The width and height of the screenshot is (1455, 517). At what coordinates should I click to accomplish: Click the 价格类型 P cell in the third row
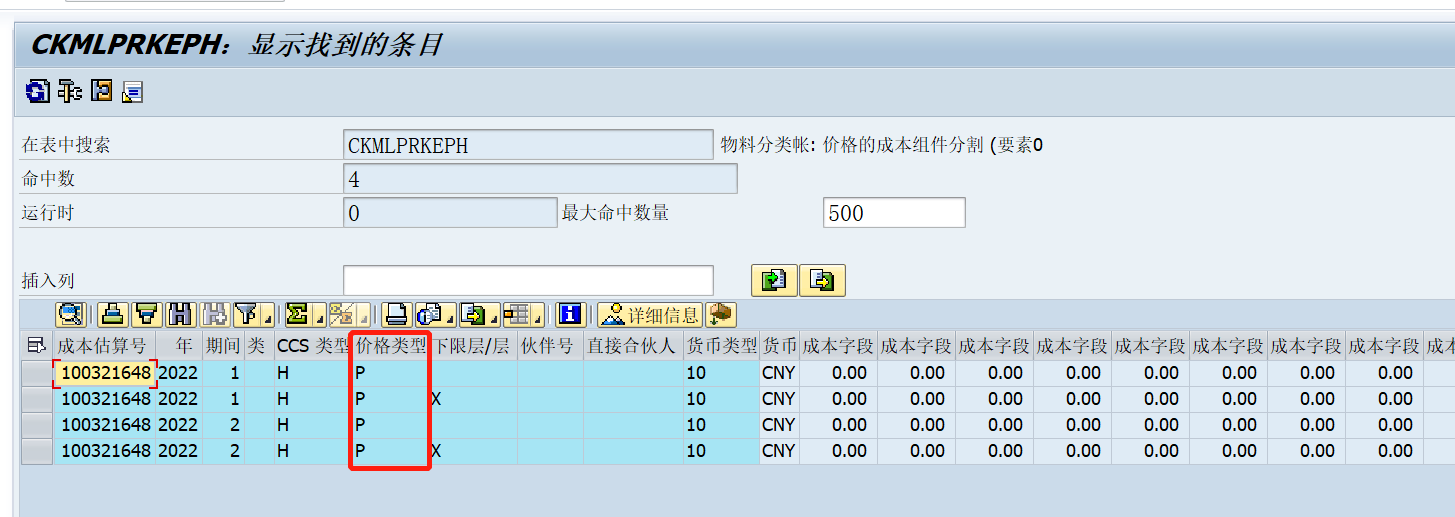(391, 425)
